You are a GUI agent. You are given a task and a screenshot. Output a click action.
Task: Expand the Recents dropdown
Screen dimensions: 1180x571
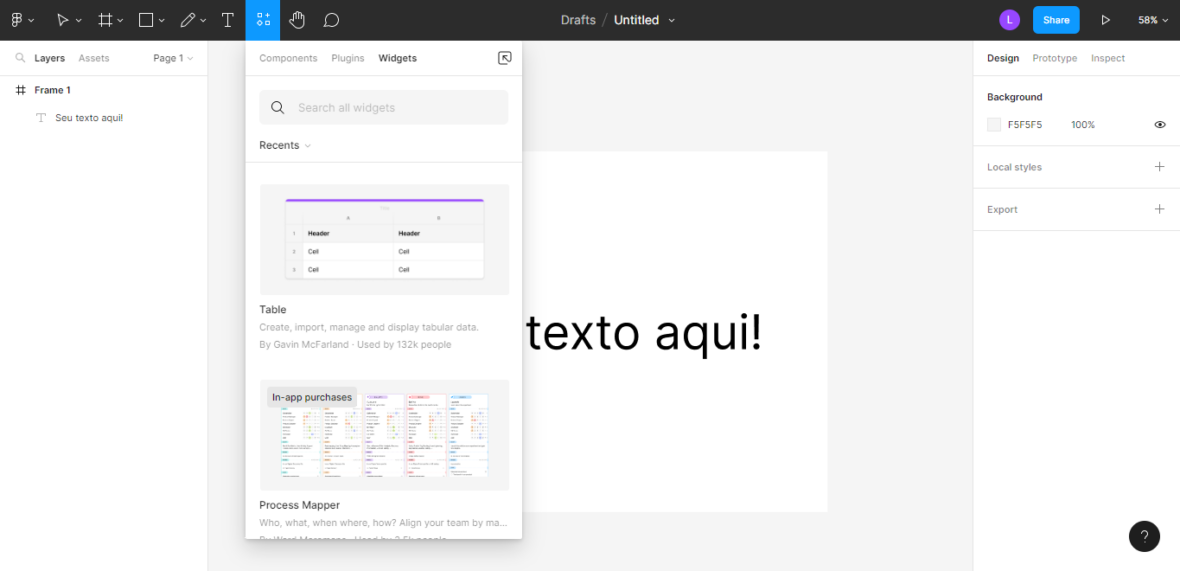tap(285, 145)
